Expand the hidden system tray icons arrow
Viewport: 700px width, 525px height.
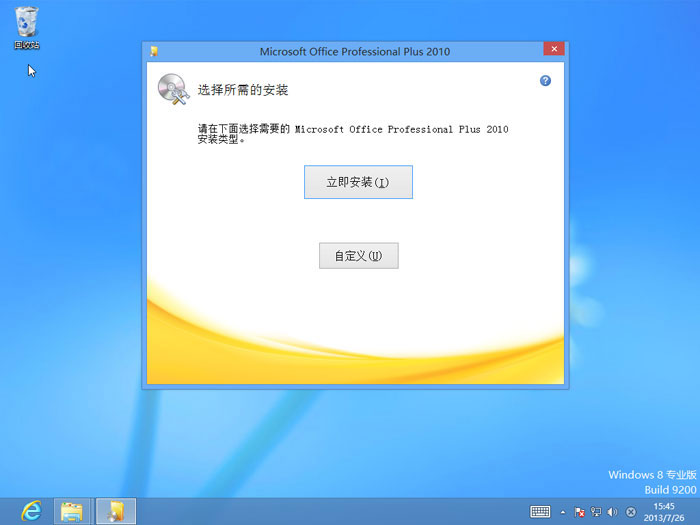point(562,512)
